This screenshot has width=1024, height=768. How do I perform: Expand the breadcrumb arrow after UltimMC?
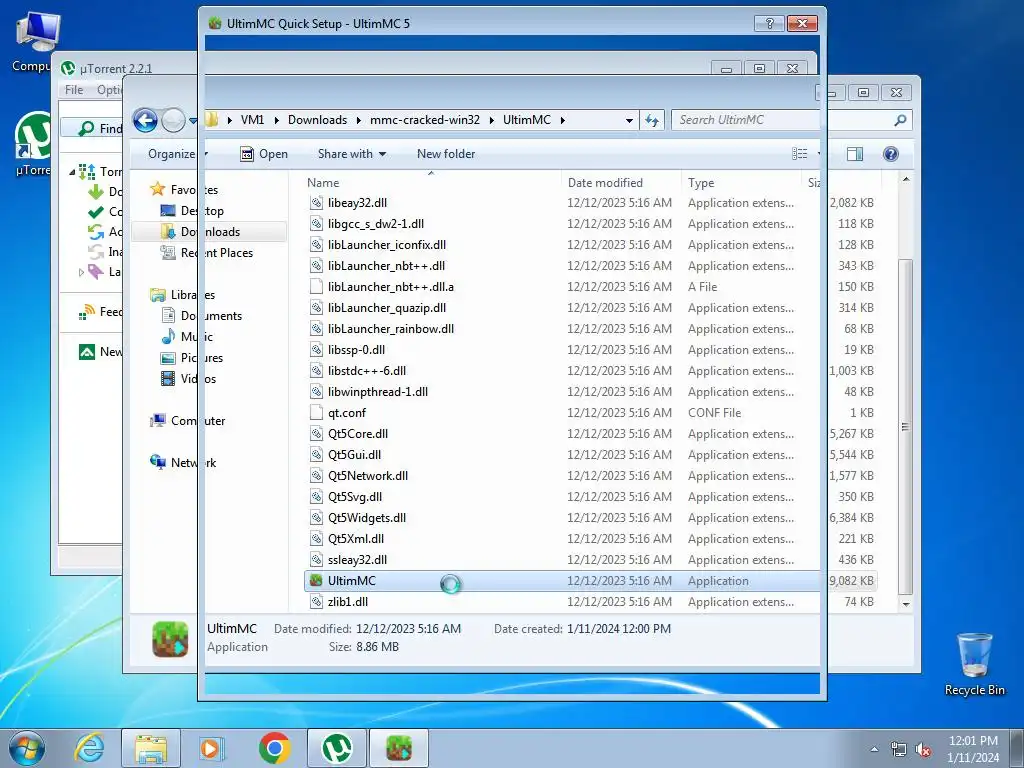pos(562,120)
